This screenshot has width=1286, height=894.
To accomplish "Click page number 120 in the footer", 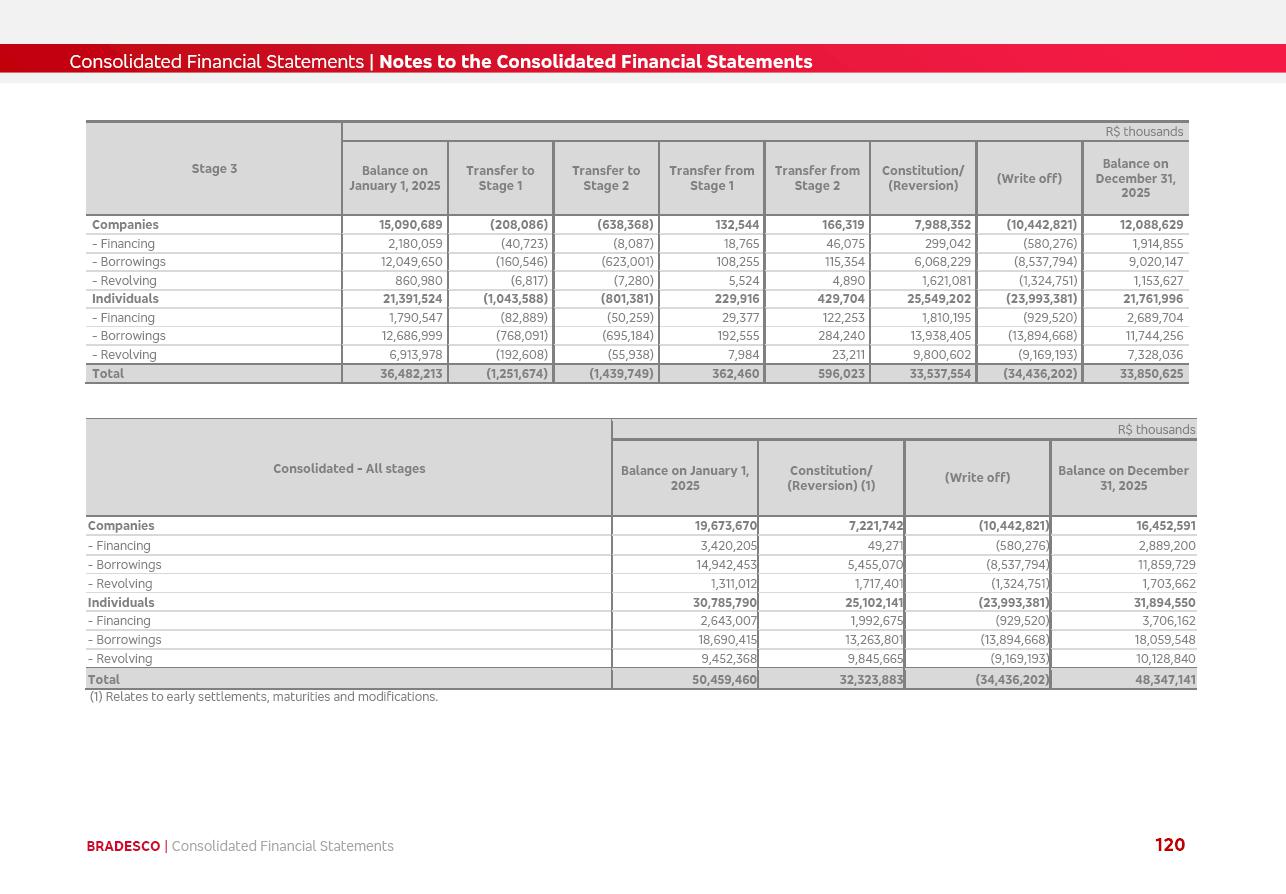I will (1169, 845).
